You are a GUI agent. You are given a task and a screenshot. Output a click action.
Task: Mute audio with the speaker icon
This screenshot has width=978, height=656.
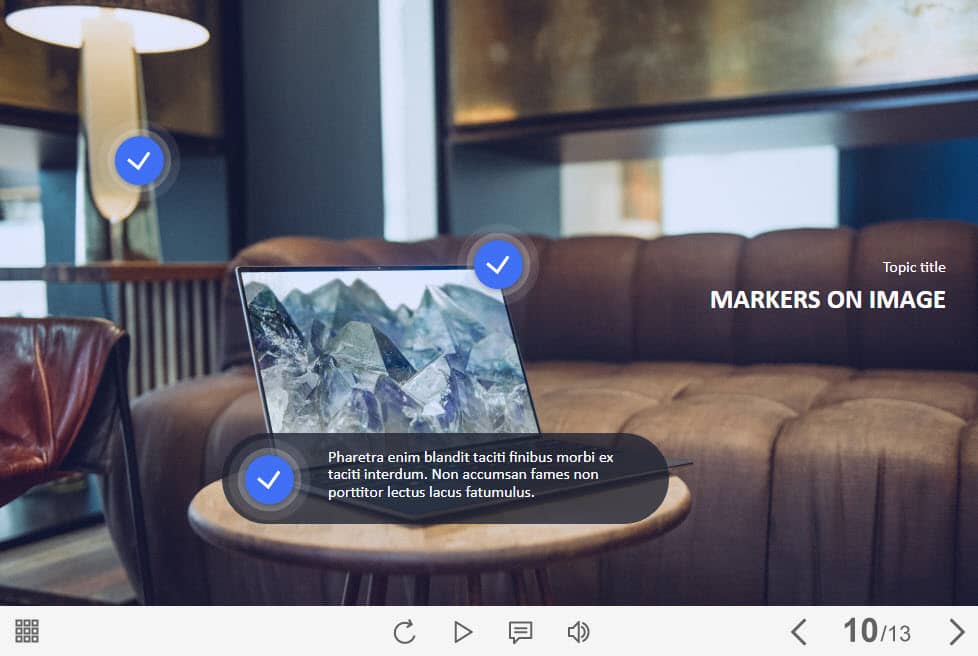coord(578,632)
